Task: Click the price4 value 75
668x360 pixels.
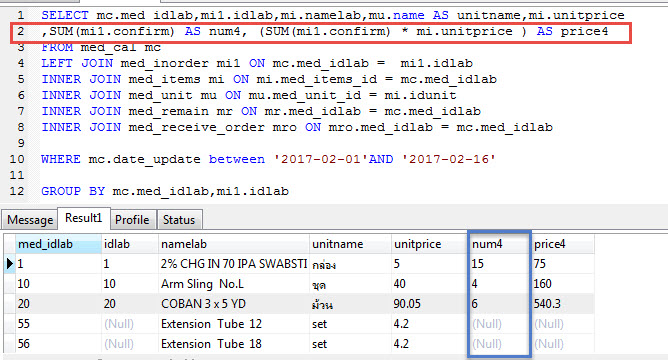Action: 562,264
